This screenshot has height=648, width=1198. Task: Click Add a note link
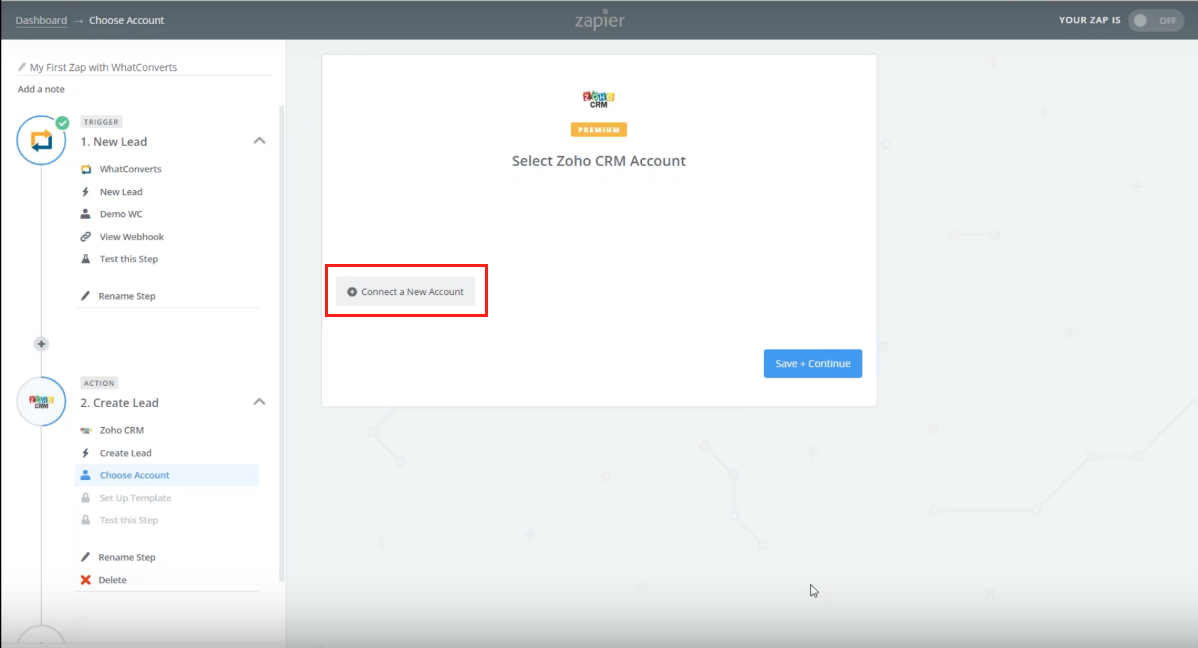click(41, 89)
